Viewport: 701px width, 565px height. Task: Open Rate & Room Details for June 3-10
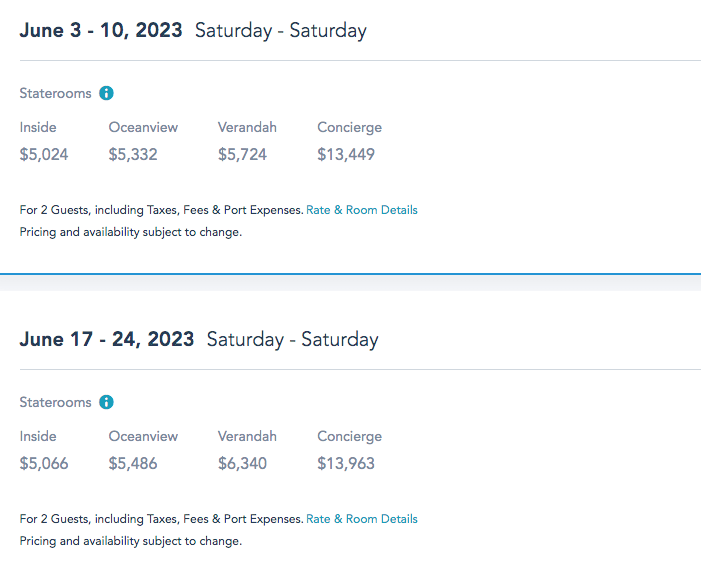(x=362, y=210)
